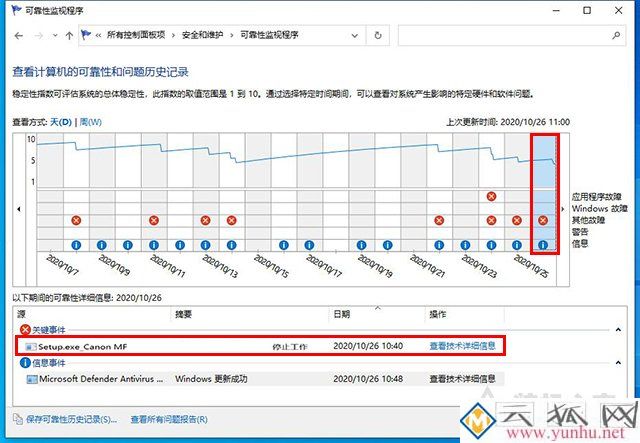Select the information icon on 2020/10/20

tap(387, 245)
